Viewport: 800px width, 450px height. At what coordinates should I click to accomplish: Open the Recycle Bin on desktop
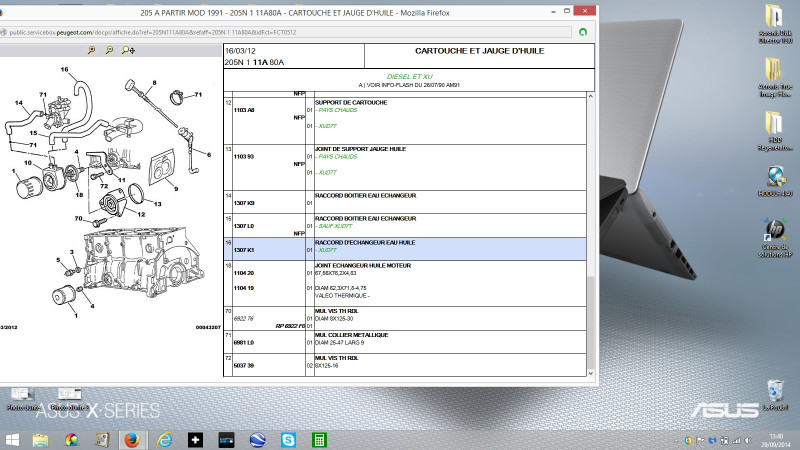coord(775,395)
